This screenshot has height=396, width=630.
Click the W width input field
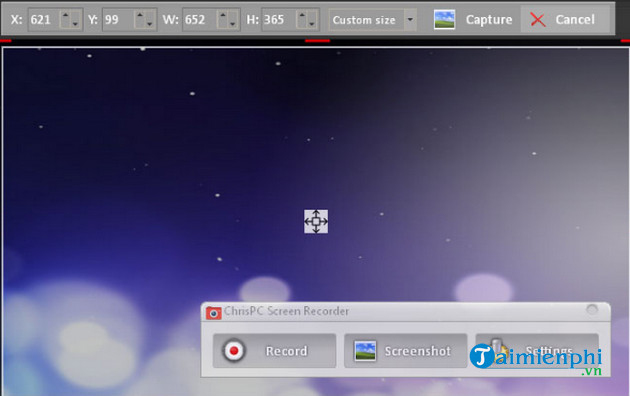pyautogui.click(x=199, y=20)
